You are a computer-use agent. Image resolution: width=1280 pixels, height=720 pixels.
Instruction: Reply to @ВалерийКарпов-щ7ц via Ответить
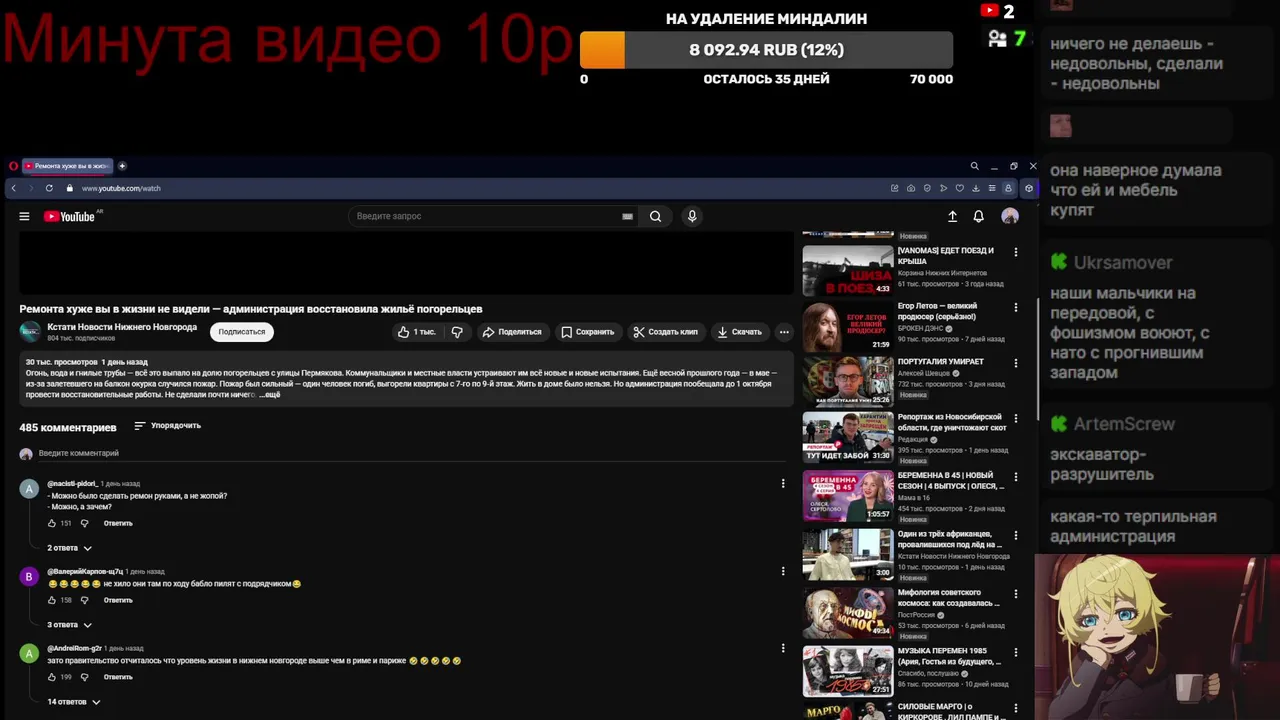click(118, 600)
